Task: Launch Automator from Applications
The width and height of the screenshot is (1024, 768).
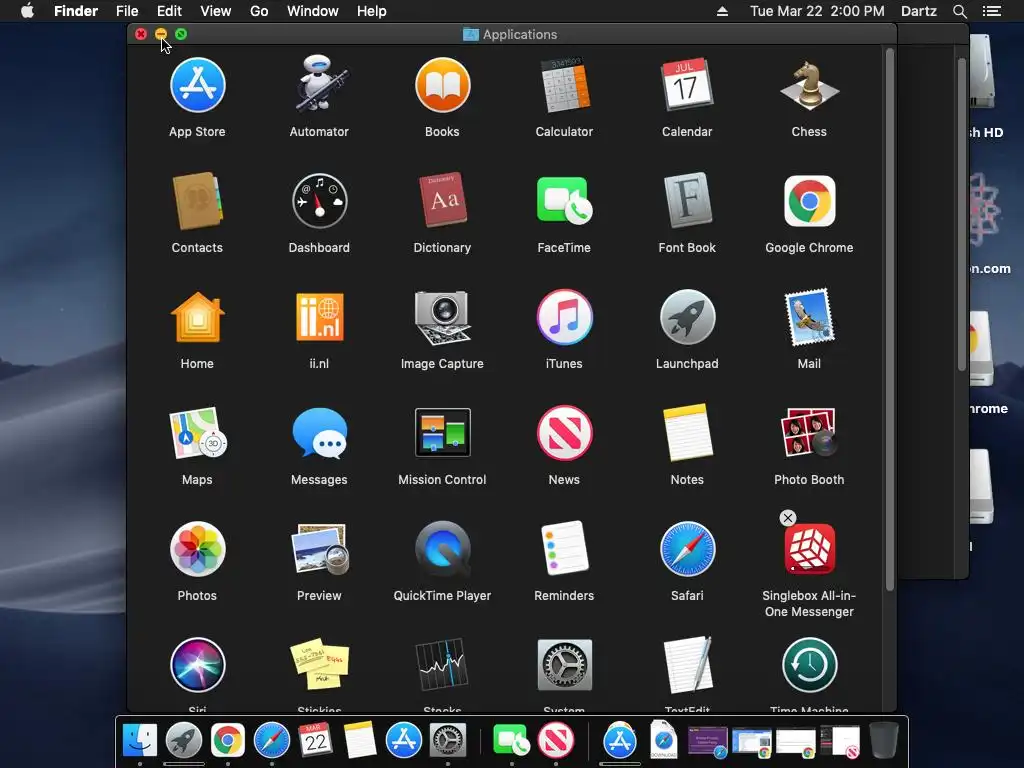Action: point(319,84)
